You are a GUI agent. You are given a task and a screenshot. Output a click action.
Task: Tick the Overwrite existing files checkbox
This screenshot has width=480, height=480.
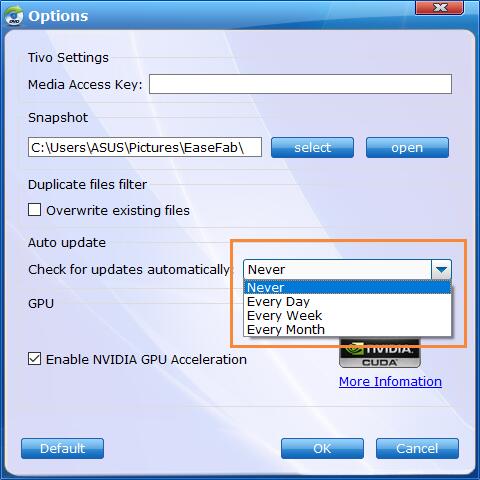pos(34,210)
